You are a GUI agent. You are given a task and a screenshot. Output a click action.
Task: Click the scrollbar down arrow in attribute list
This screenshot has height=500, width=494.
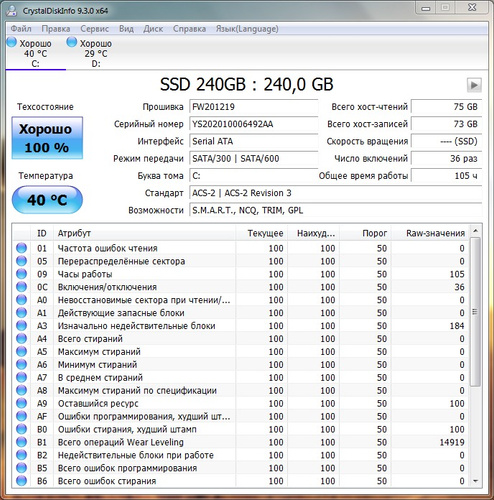click(476, 481)
